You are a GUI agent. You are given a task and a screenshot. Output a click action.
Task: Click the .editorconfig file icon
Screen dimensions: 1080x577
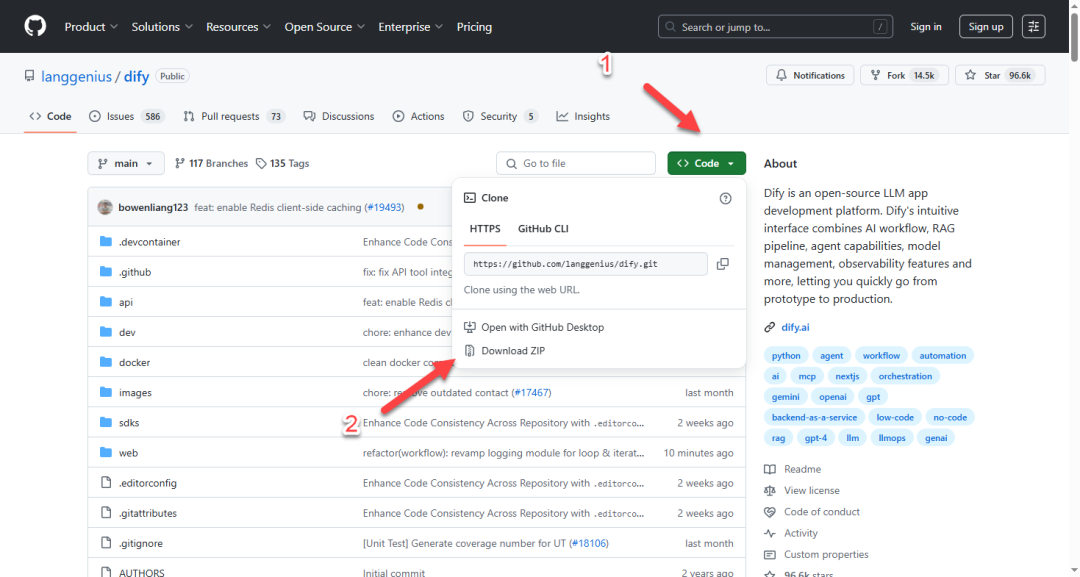pos(105,483)
